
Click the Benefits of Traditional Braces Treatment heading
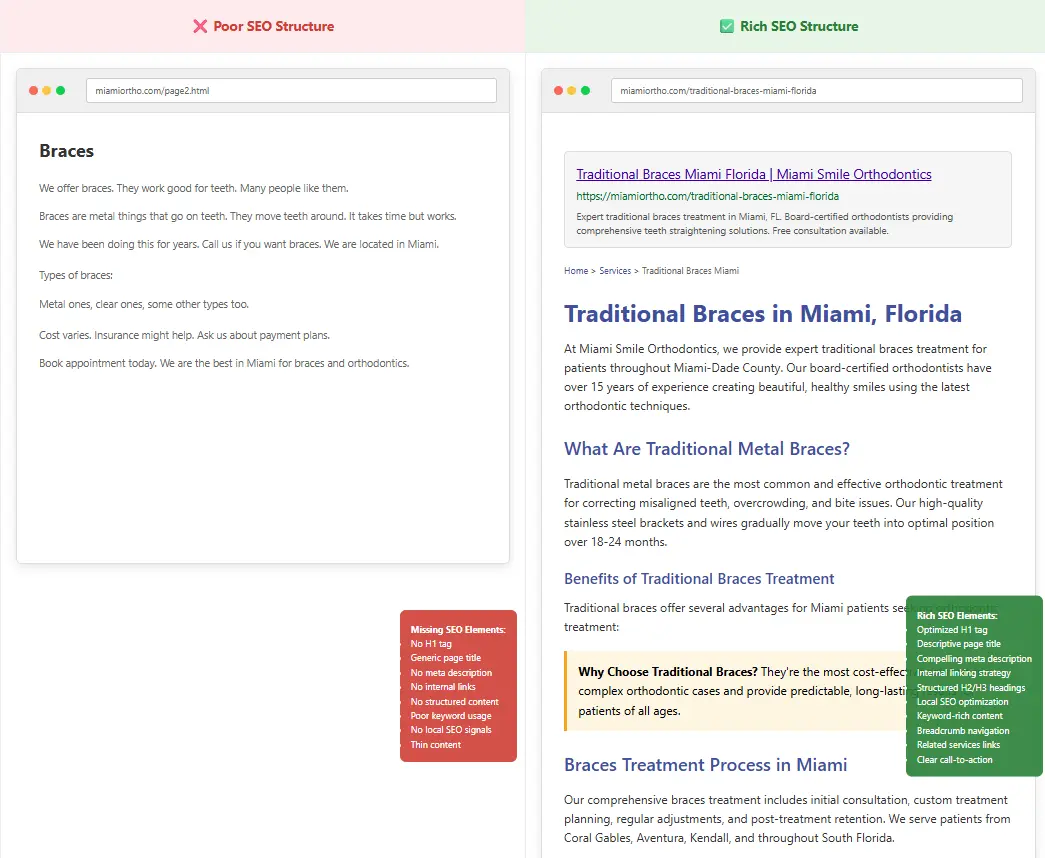(x=699, y=579)
